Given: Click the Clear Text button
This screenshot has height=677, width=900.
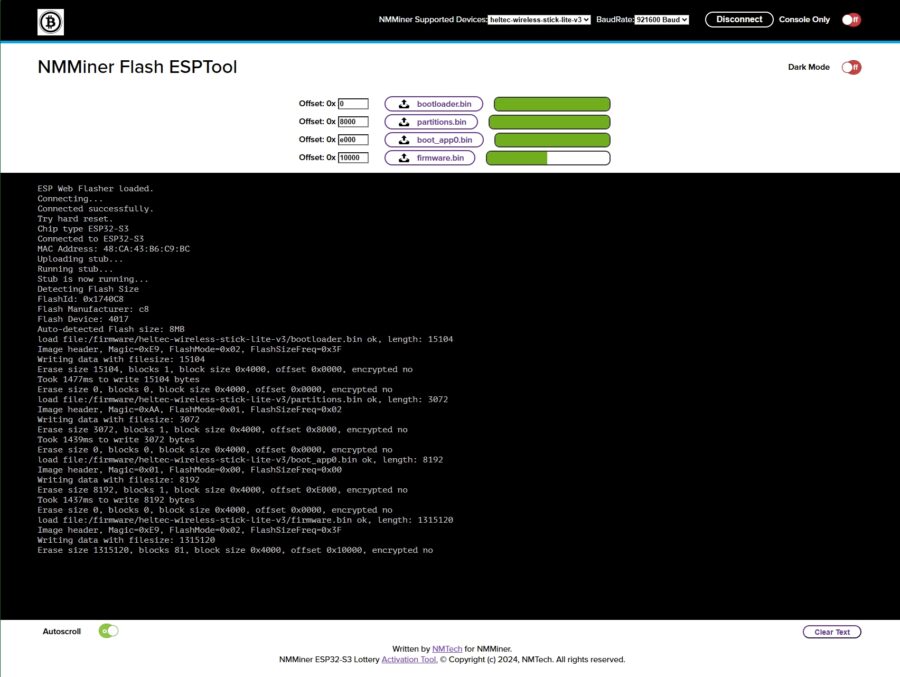Looking at the screenshot, I should coord(831,632).
